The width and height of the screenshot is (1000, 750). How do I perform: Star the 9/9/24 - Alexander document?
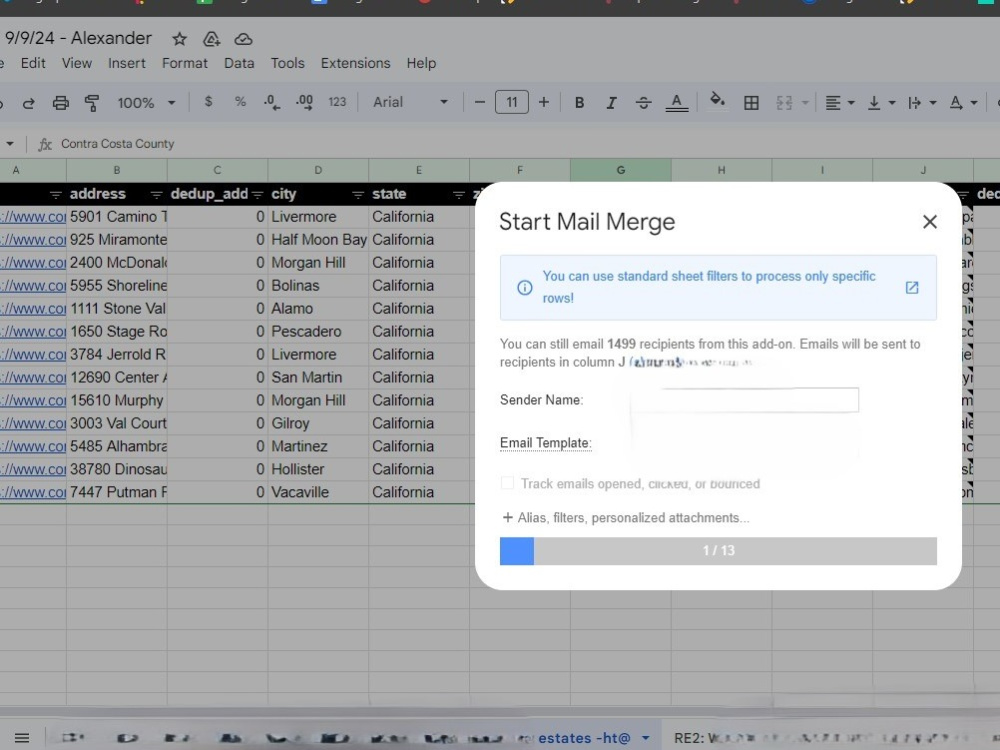pyautogui.click(x=179, y=40)
